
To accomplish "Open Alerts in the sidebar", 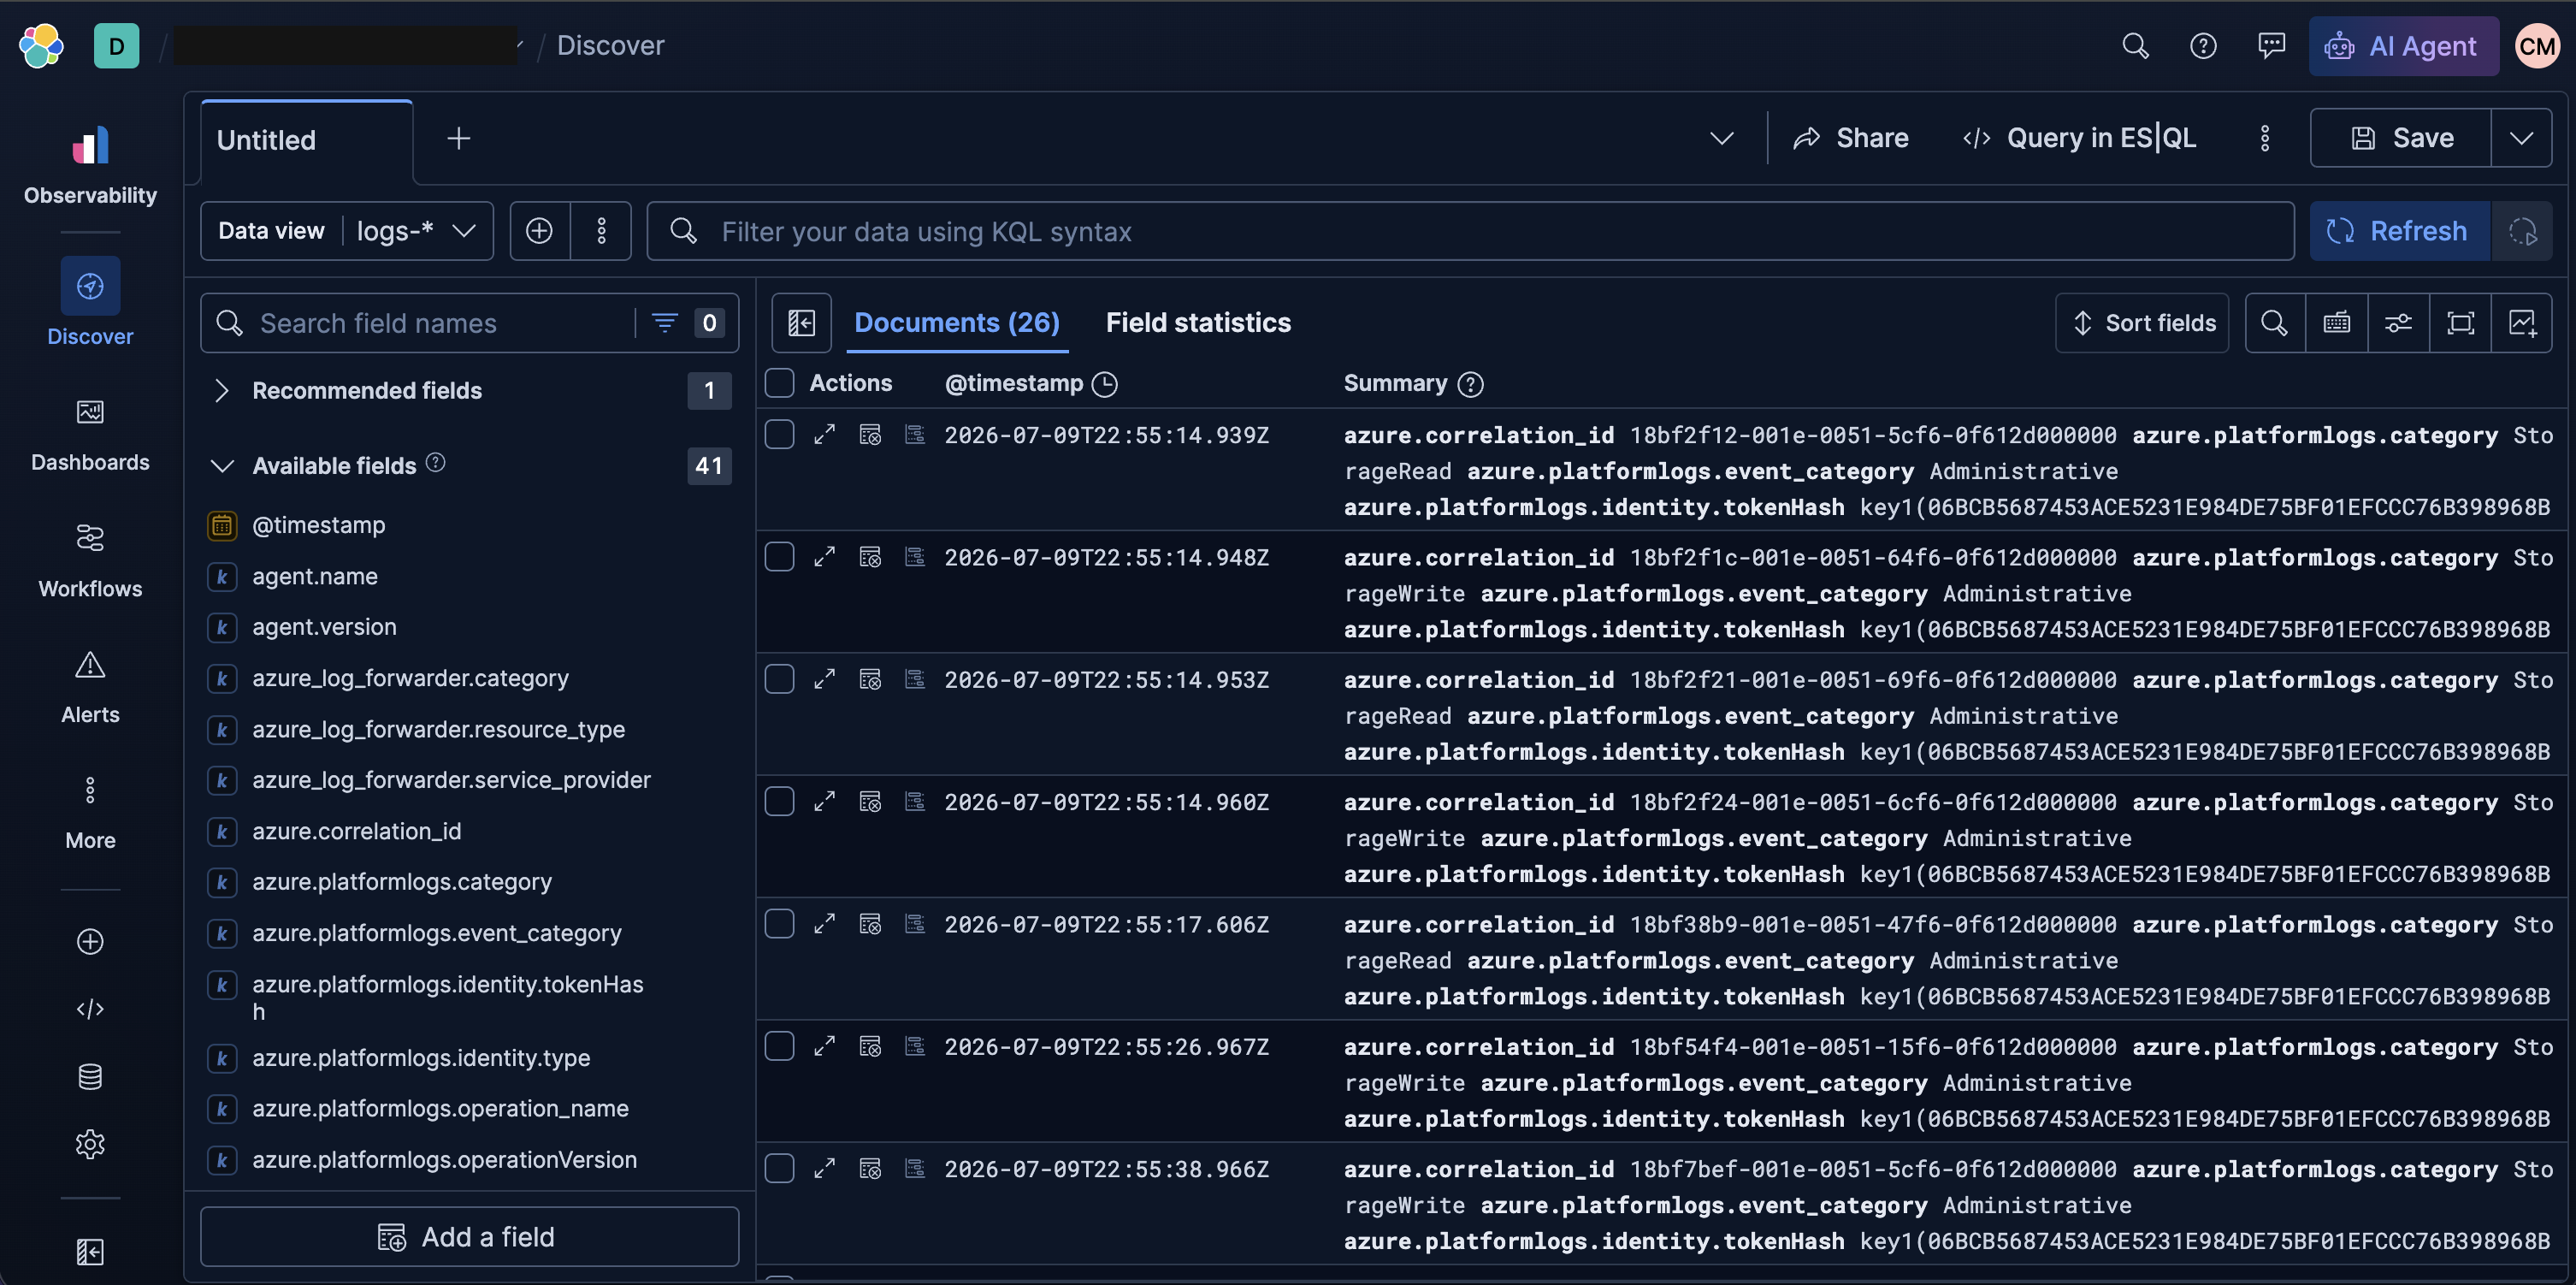I will [90, 687].
